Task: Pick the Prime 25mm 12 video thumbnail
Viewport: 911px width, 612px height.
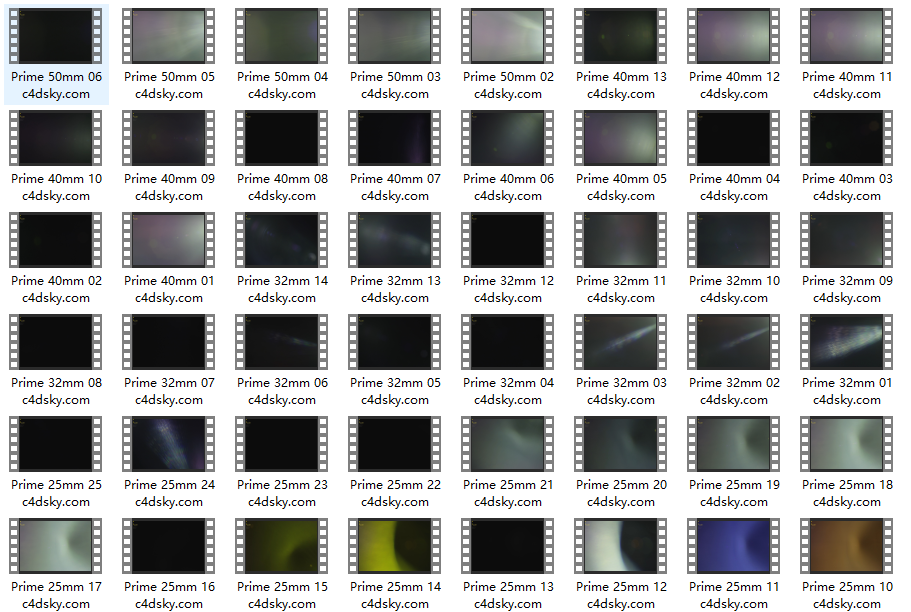Action: pos(621,546)
